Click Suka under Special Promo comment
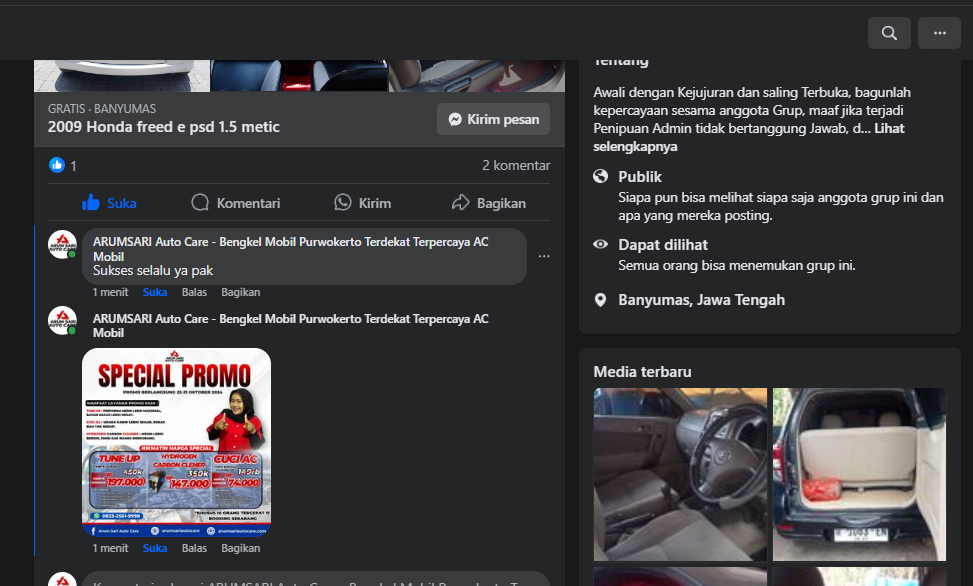973x586 pixels. pyautogui.click(x=155, y=548)
